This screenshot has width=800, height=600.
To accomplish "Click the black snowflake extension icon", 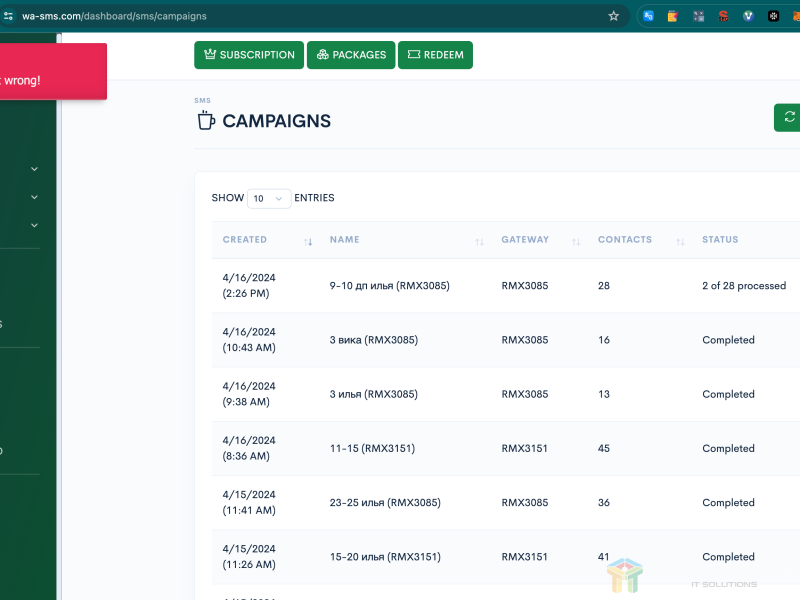I will coord(773,16).
